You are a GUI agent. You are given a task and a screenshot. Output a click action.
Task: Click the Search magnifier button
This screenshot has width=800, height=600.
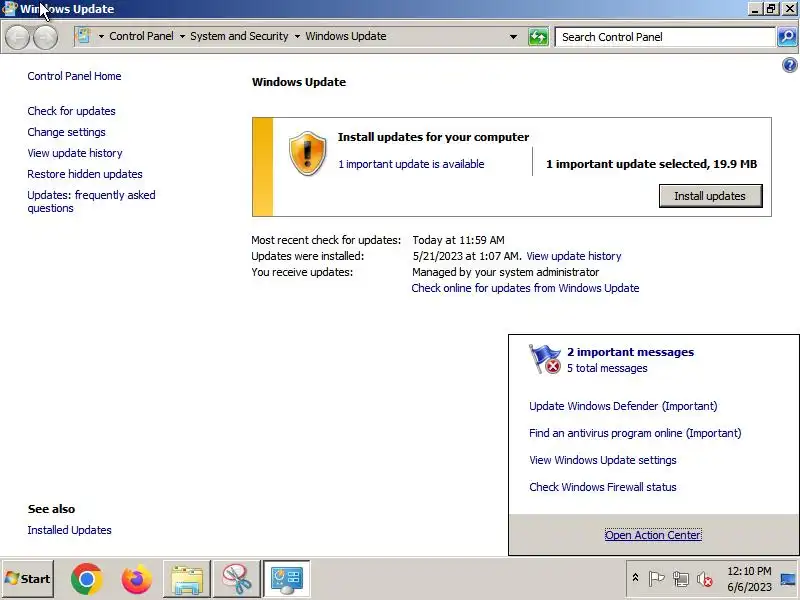pos(787,37)
